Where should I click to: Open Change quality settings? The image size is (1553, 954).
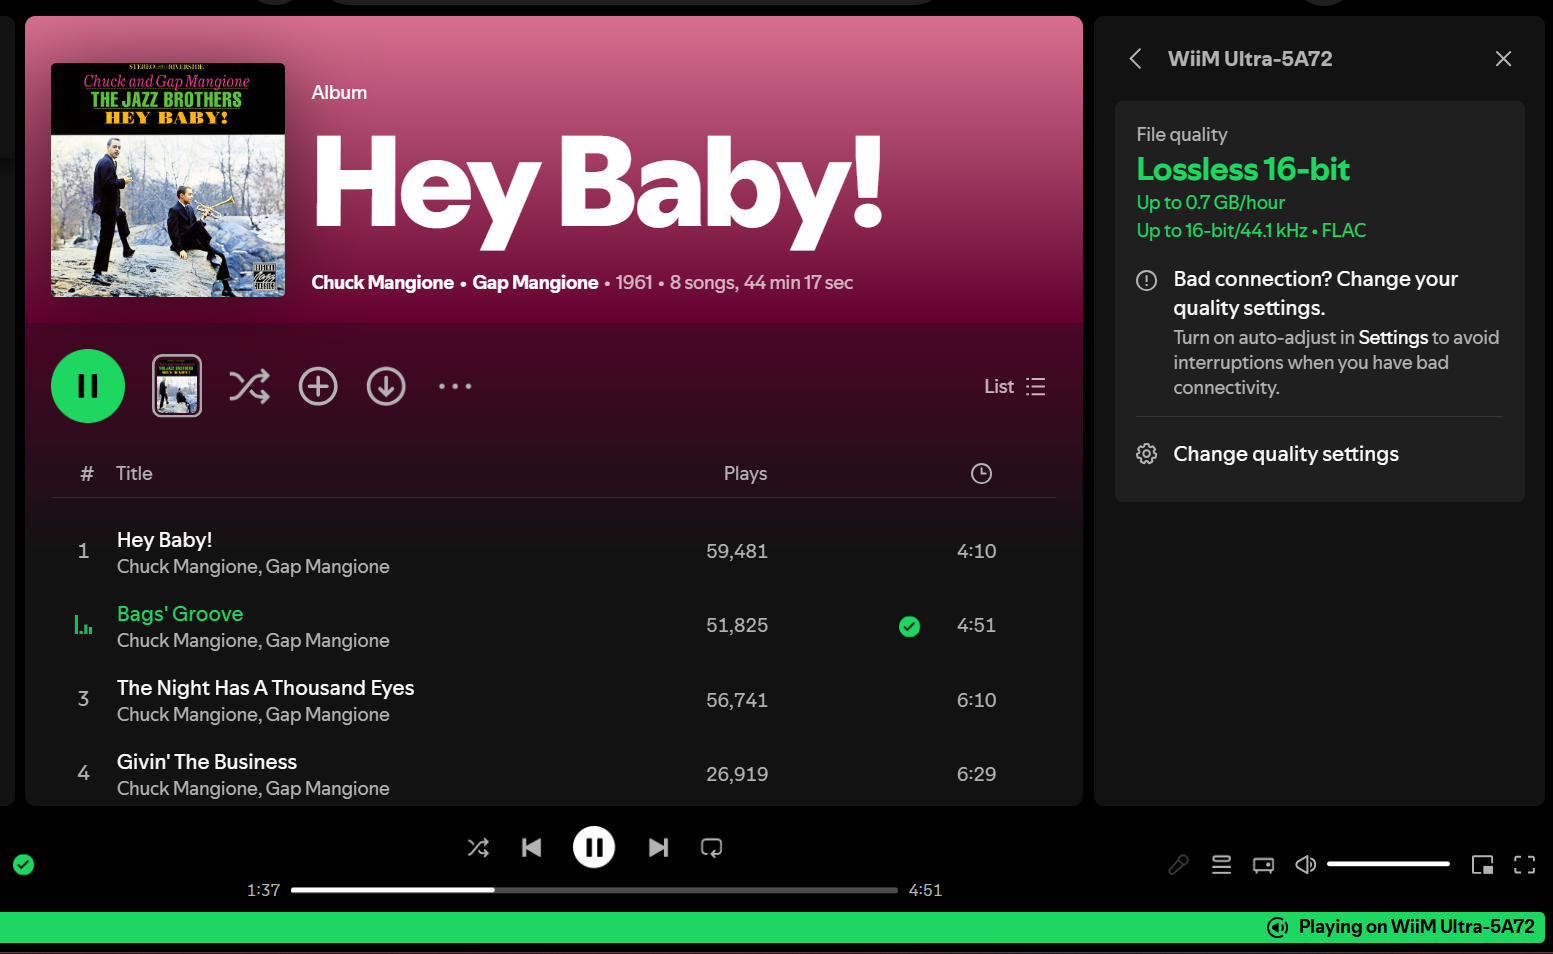coord(1286,454)
